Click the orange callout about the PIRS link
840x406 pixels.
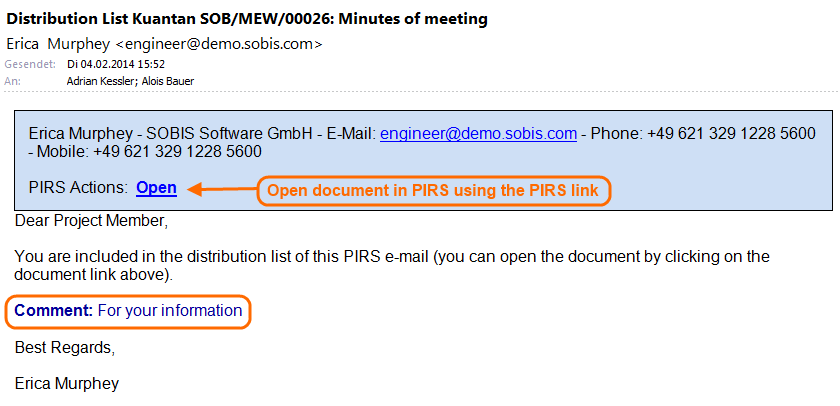click(433, 190)
